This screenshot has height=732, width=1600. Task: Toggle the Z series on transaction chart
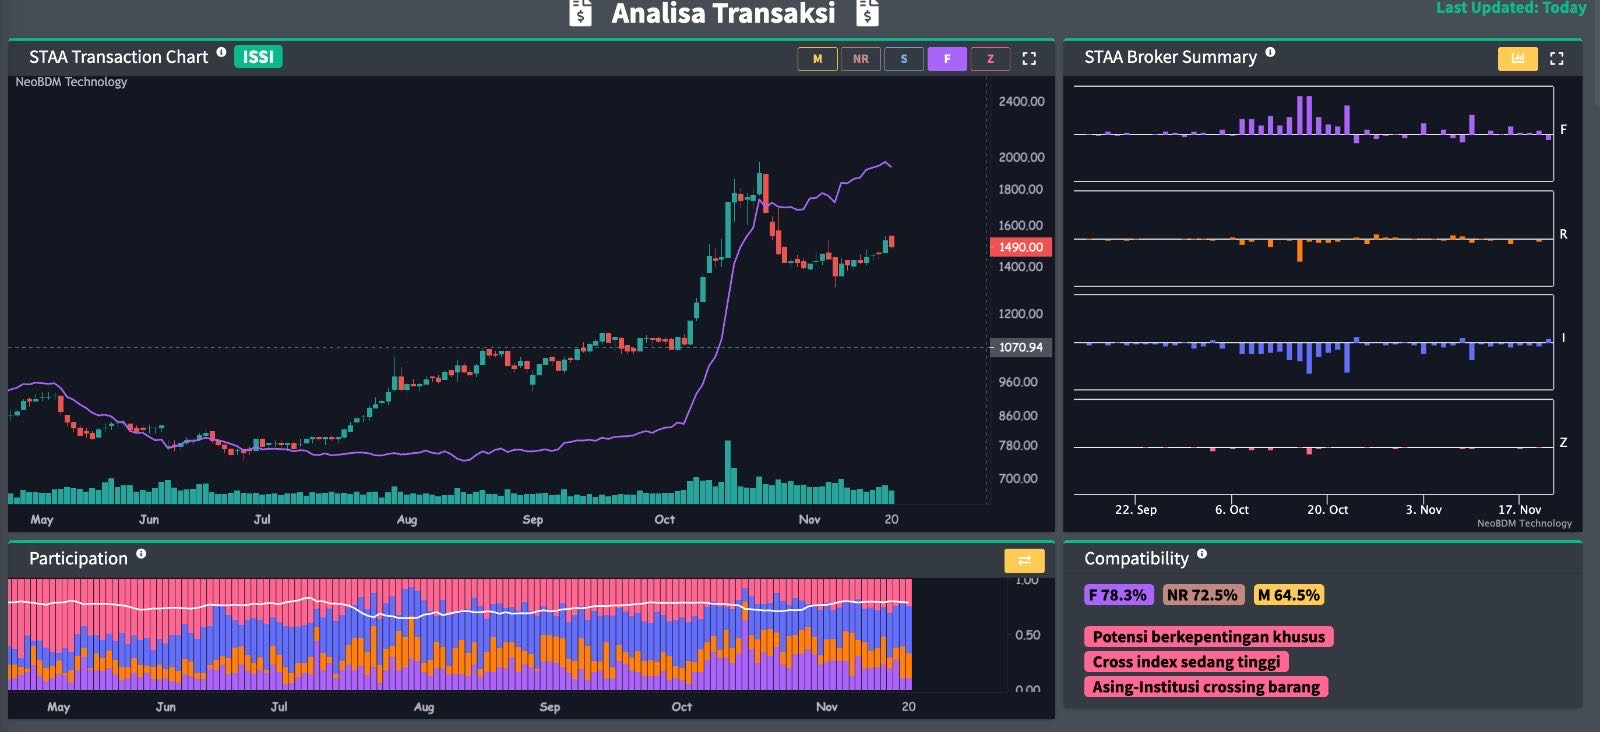coord(990,59)
